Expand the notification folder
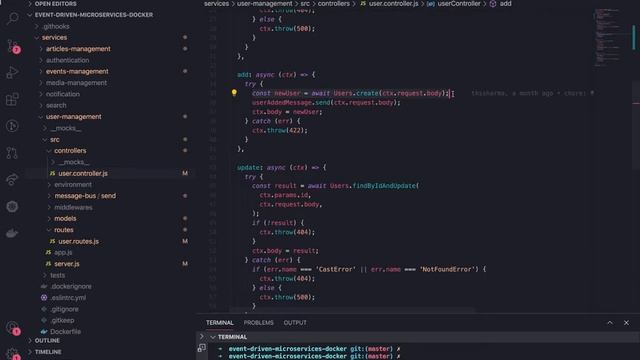640x360 pixels. pyautogui.click(x=63, y=94)
